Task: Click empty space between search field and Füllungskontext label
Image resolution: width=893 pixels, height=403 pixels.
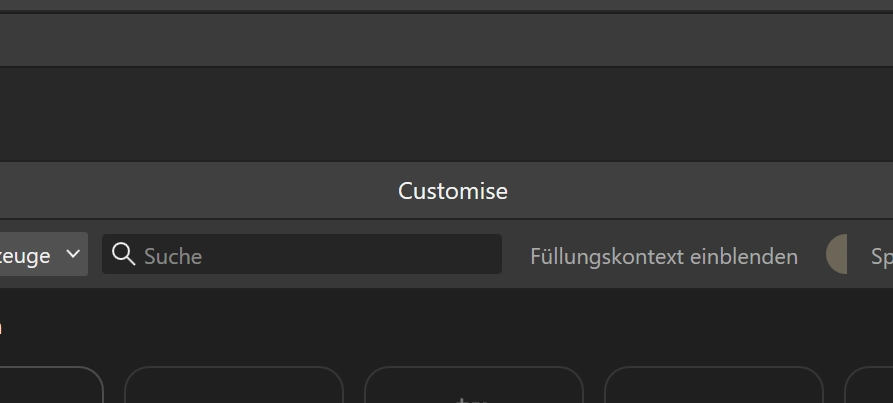Action: (515, 255)
